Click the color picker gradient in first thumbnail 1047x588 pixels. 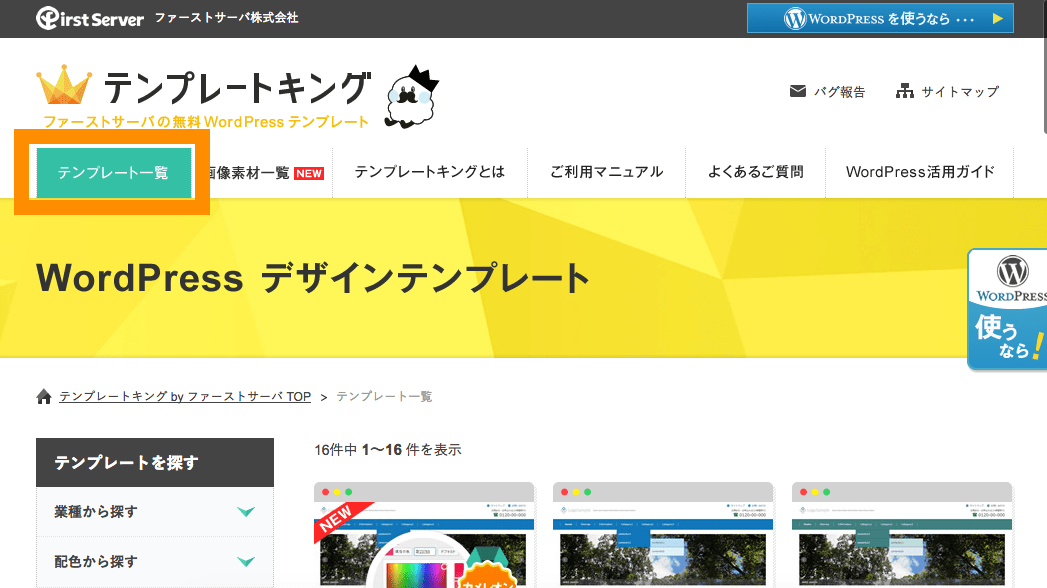click(x=416, y=575)
